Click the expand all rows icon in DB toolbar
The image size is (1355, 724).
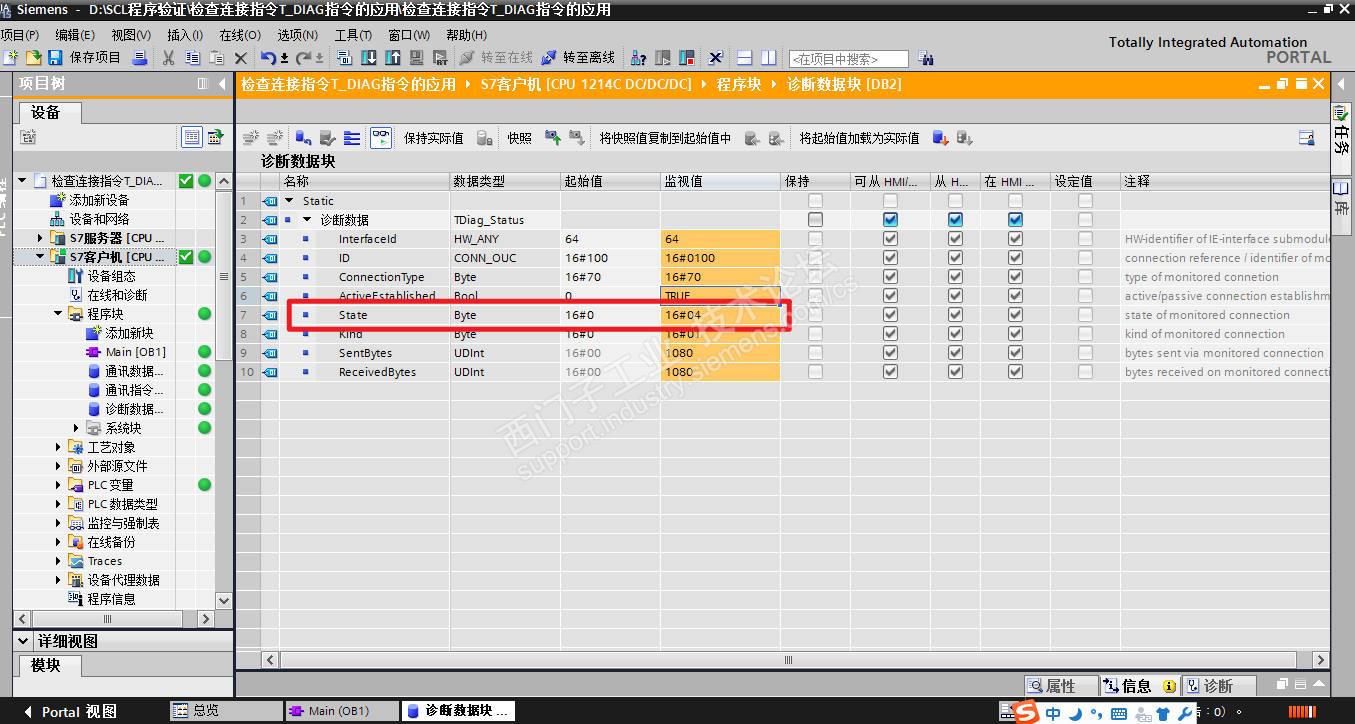(x=352, y=138)
